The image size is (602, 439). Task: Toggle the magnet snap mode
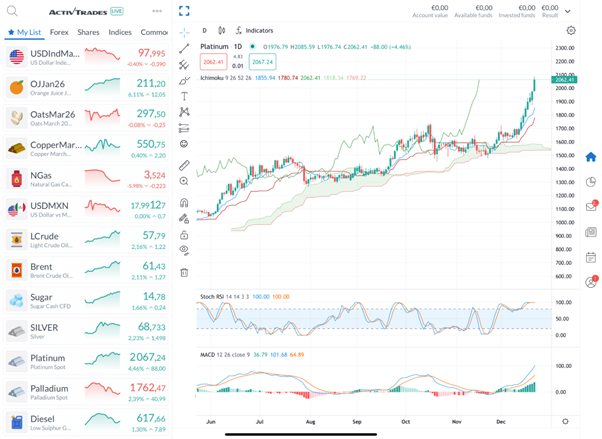184,202
